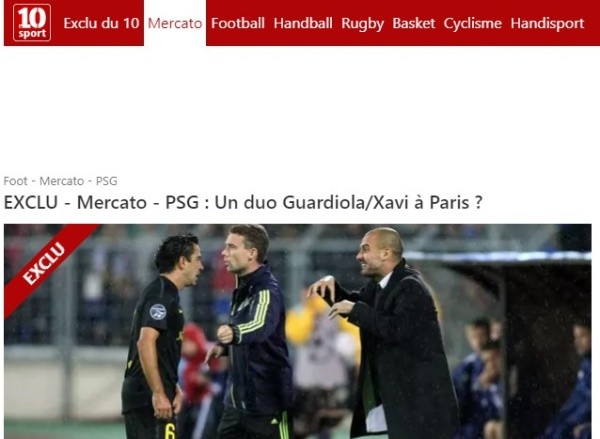Click the Guardiola/Xavi article headline

[243, 202]
